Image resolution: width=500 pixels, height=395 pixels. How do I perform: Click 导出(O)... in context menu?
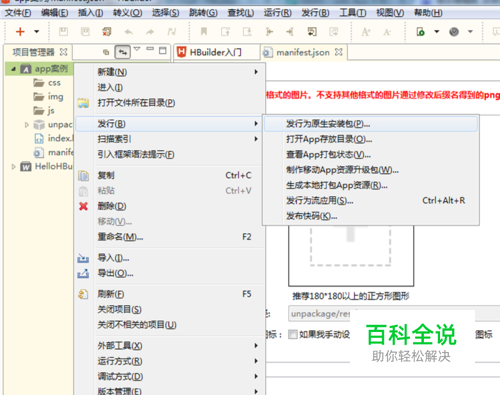[x=170, y=273]
